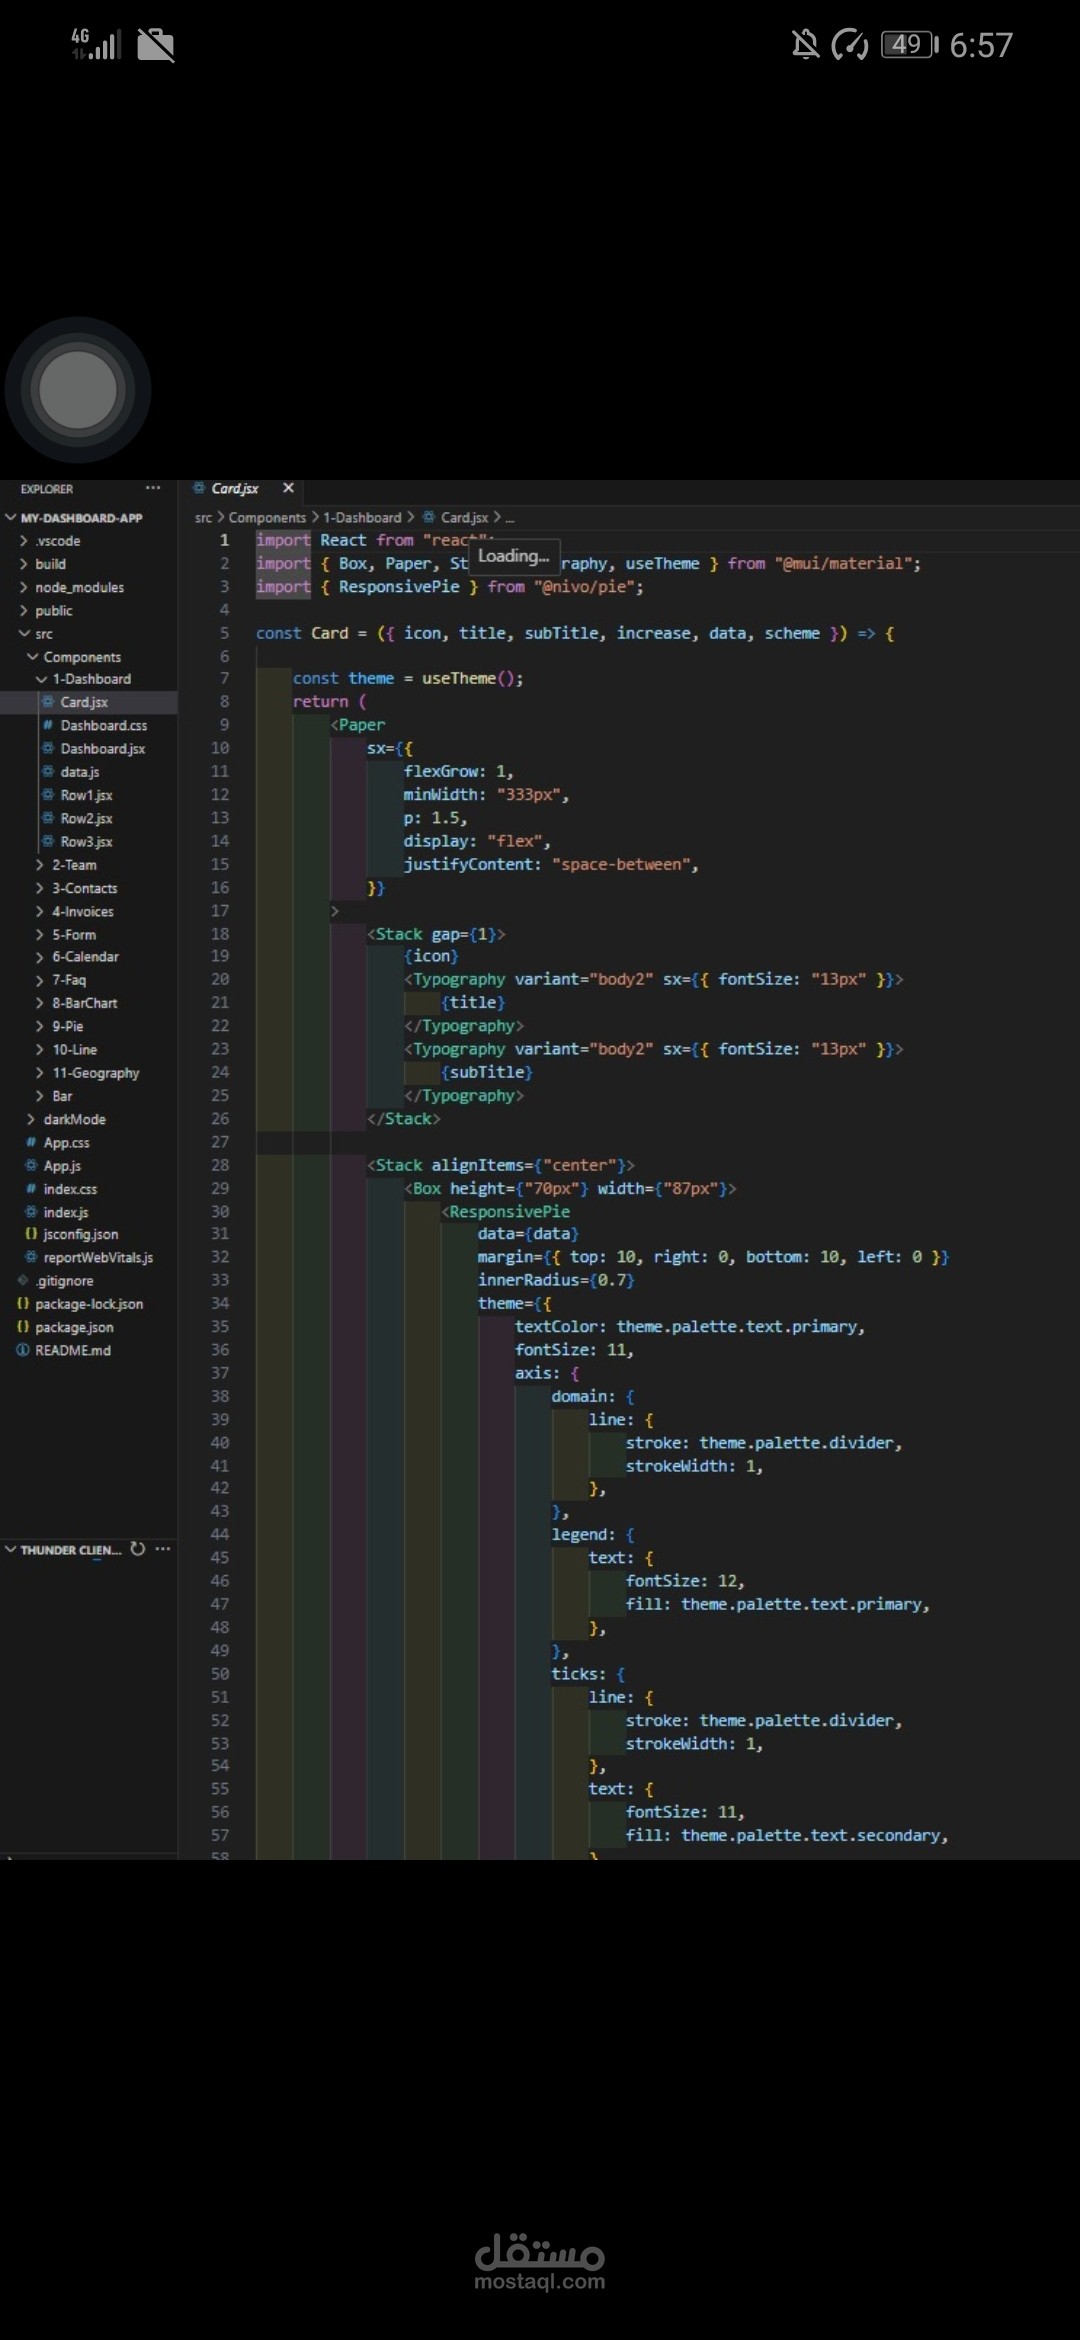Open data.js file
1080x2340 pixels.
click(80, 772)
